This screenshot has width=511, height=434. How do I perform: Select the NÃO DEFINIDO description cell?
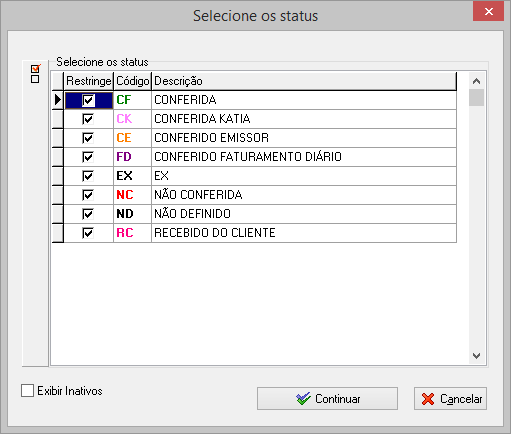tap(304, 214)
